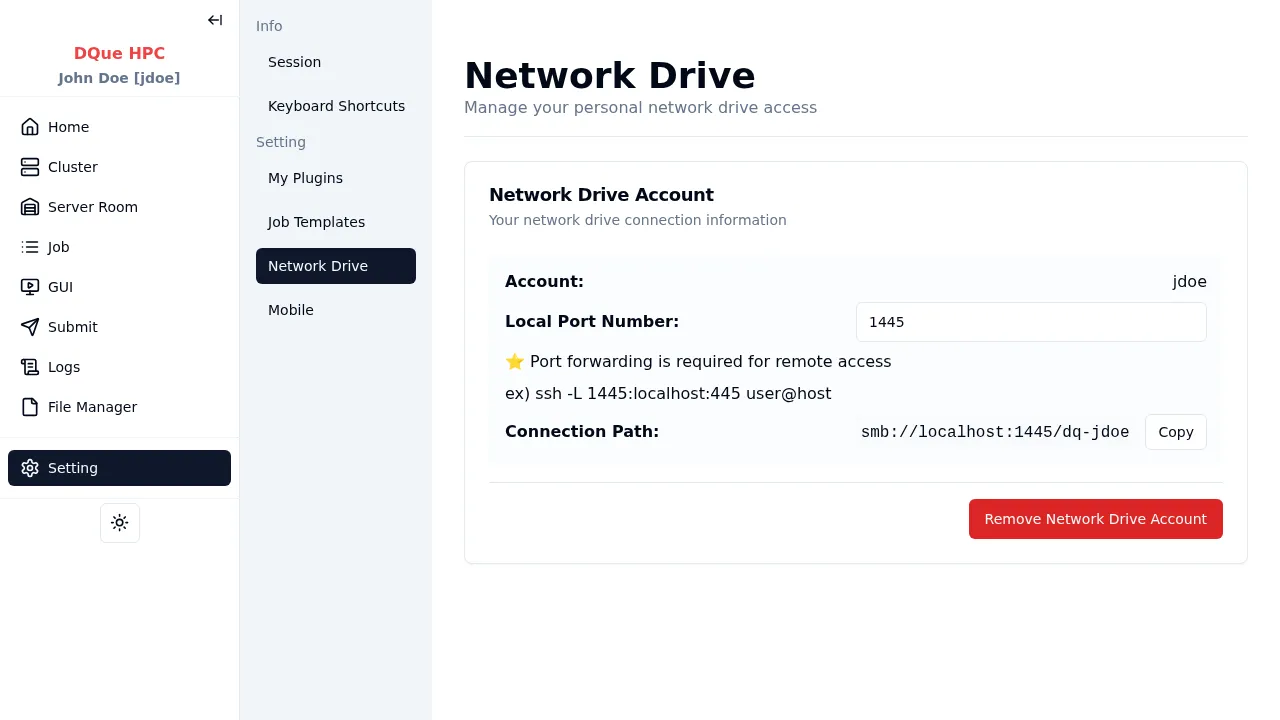Click the Server Room warehouse icon

tap(30, 207)
